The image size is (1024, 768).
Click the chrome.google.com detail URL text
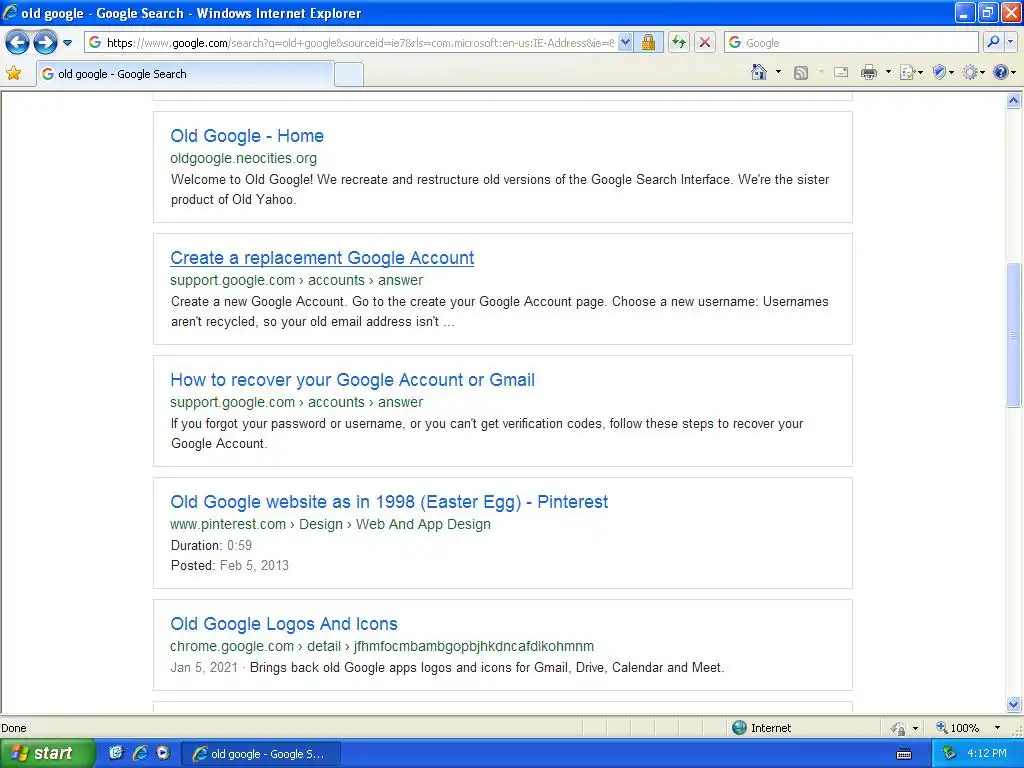click(x=382, y=647)
